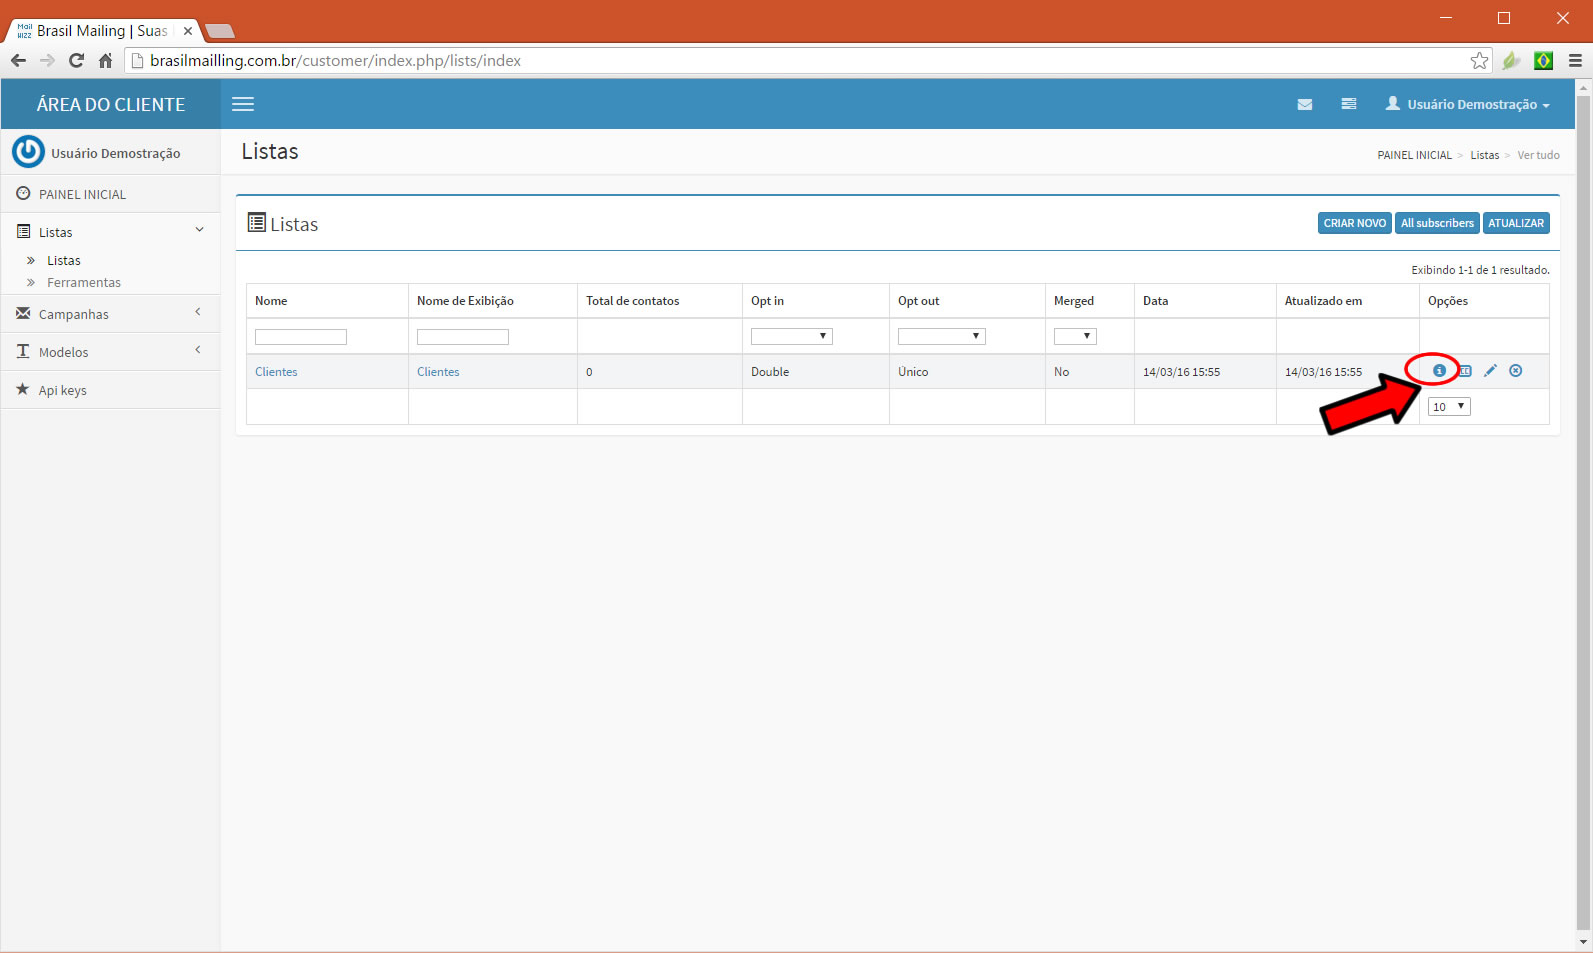This screenshot has width=1593, height=953.
Task: Edit the Clientes list with the pencil icon
Action: pos(1490,371)
